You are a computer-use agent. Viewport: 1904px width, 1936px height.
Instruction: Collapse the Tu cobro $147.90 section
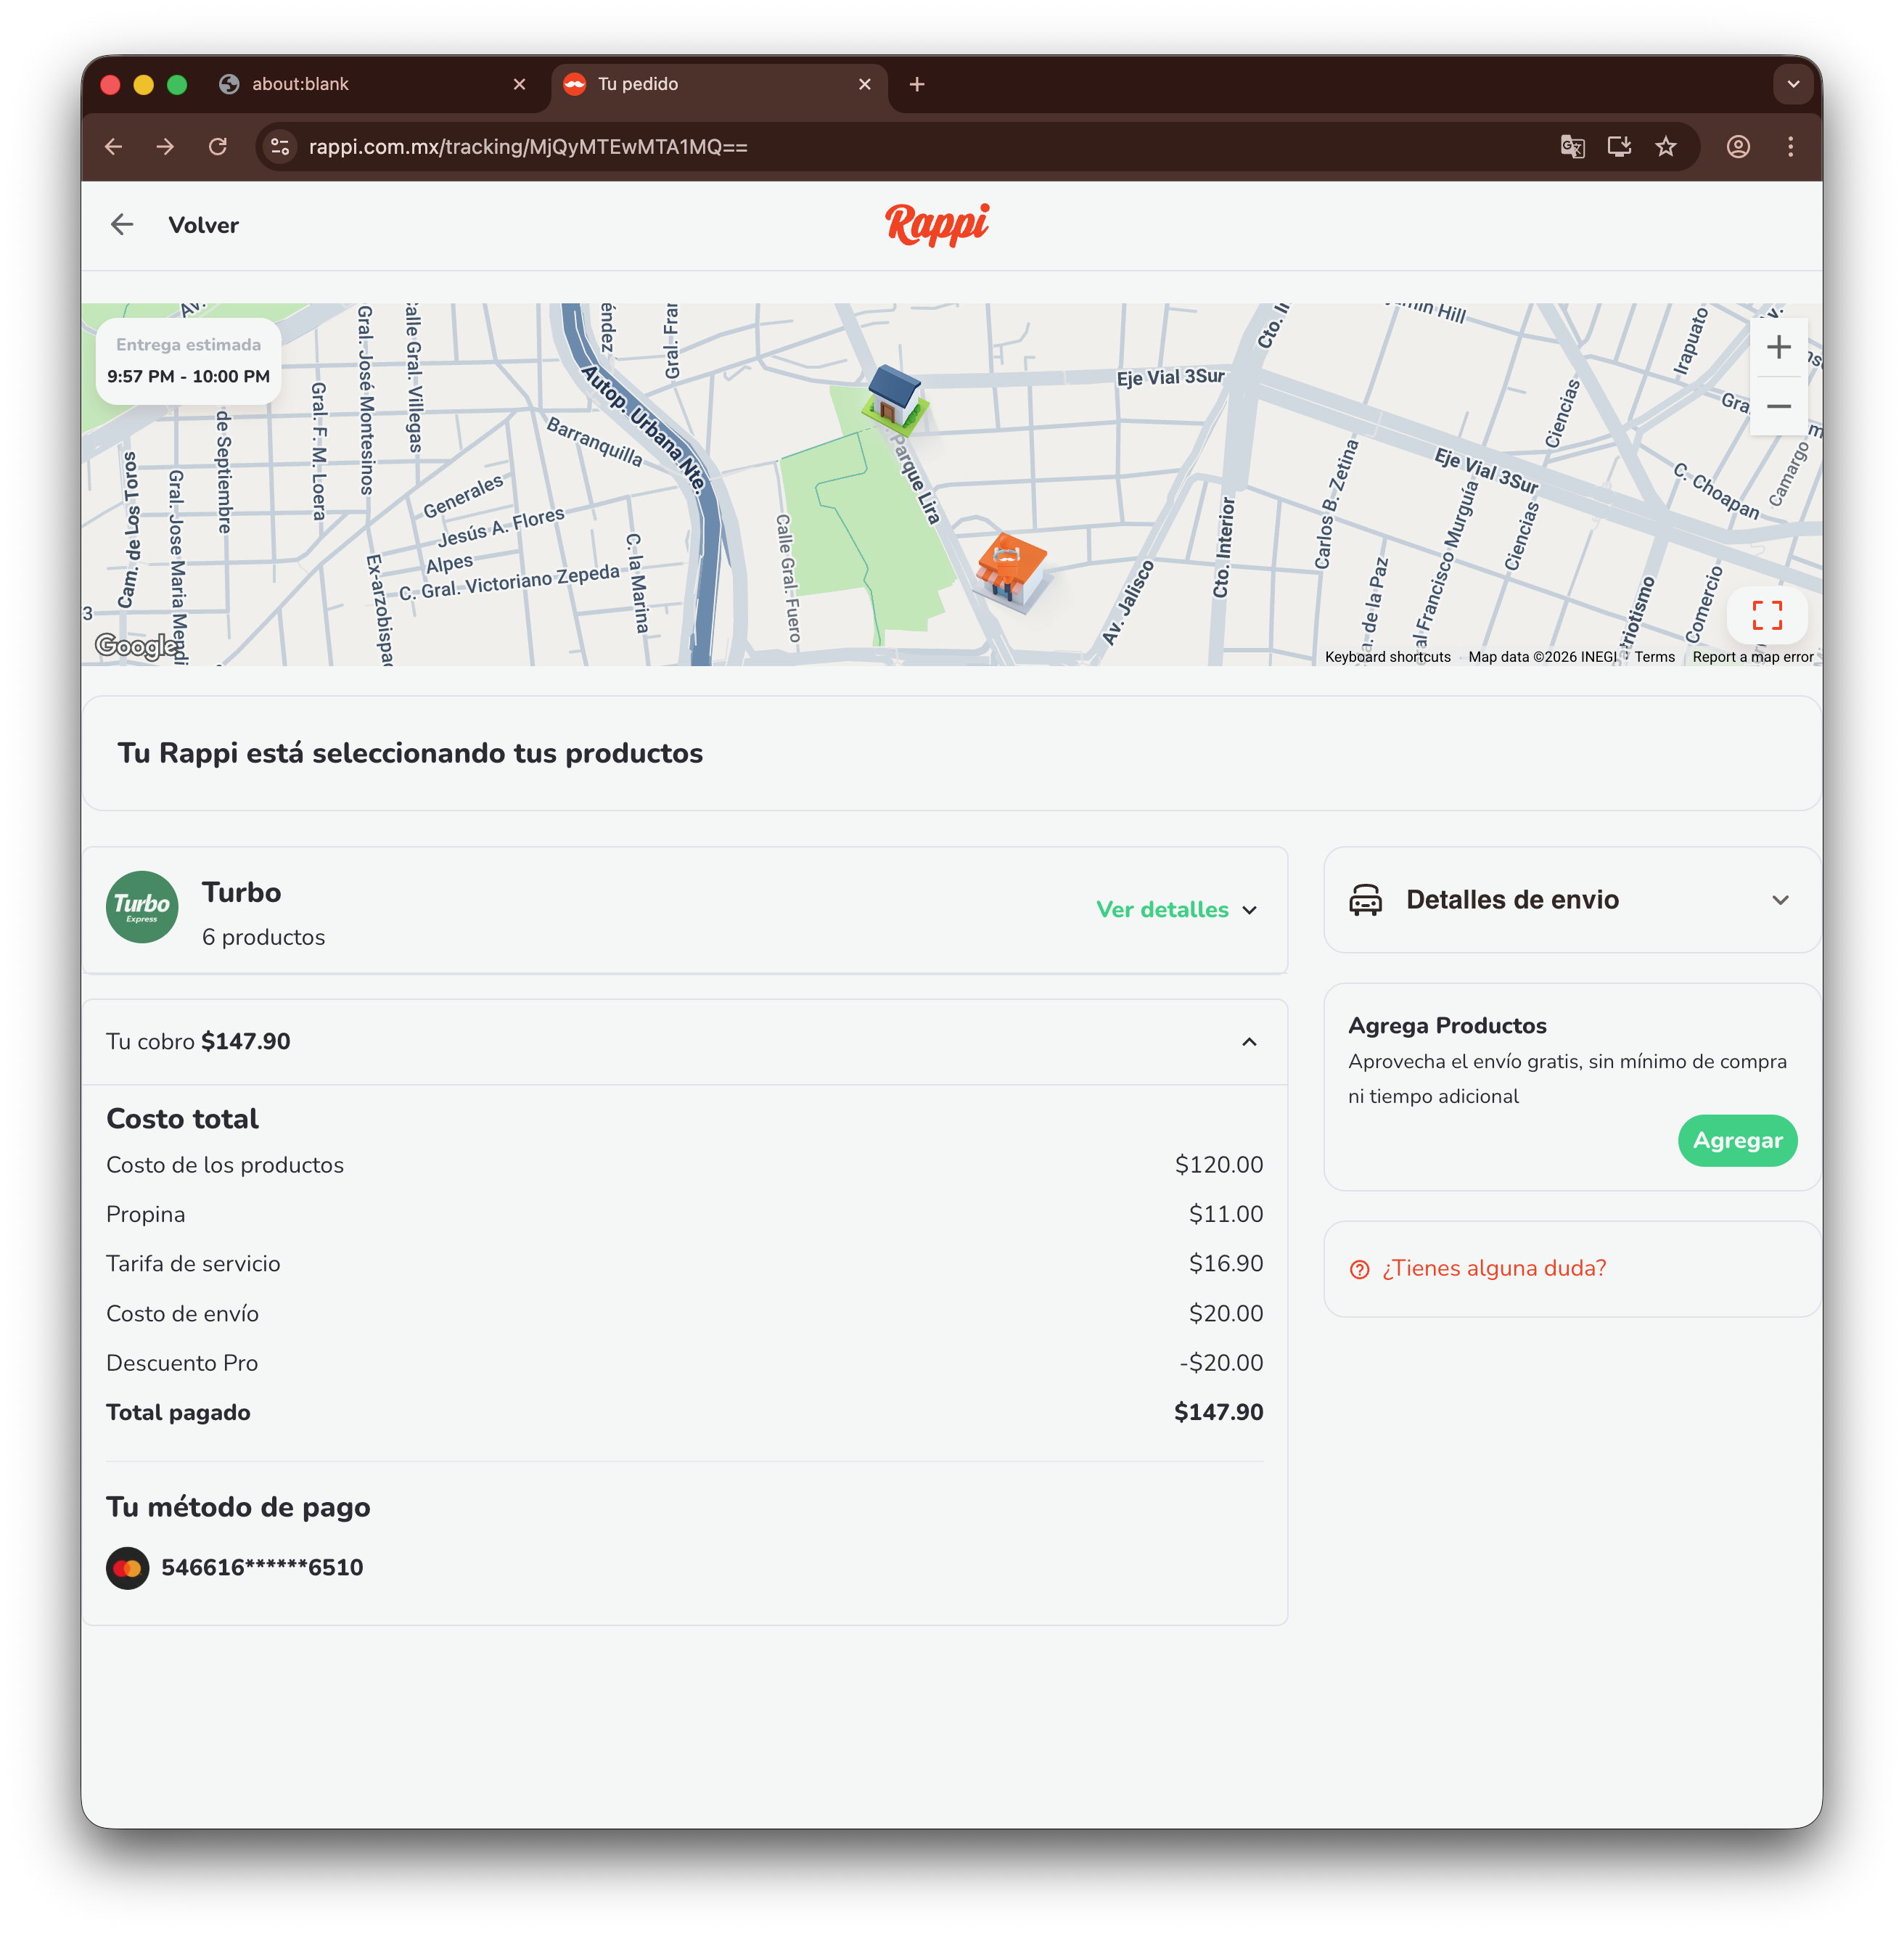[1248, 1042]
